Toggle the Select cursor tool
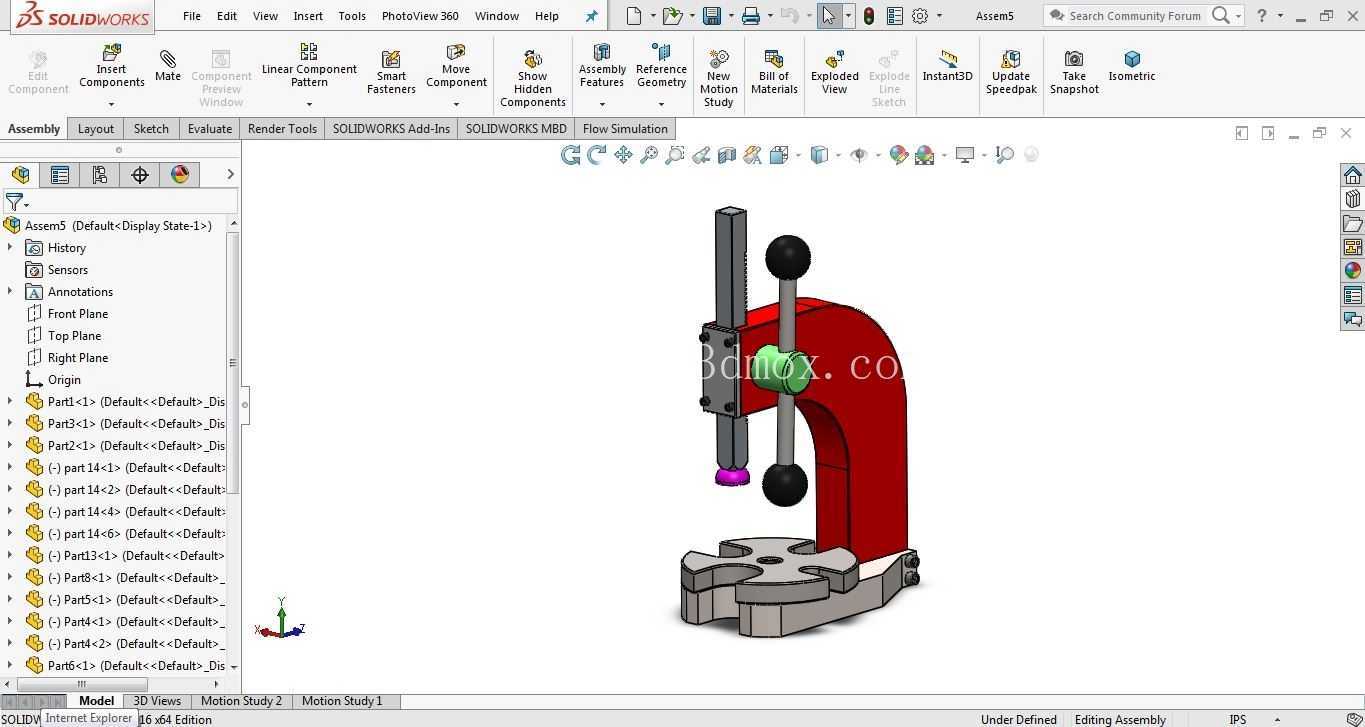Viewport: 1365px width, 727px height. point(829,16)
